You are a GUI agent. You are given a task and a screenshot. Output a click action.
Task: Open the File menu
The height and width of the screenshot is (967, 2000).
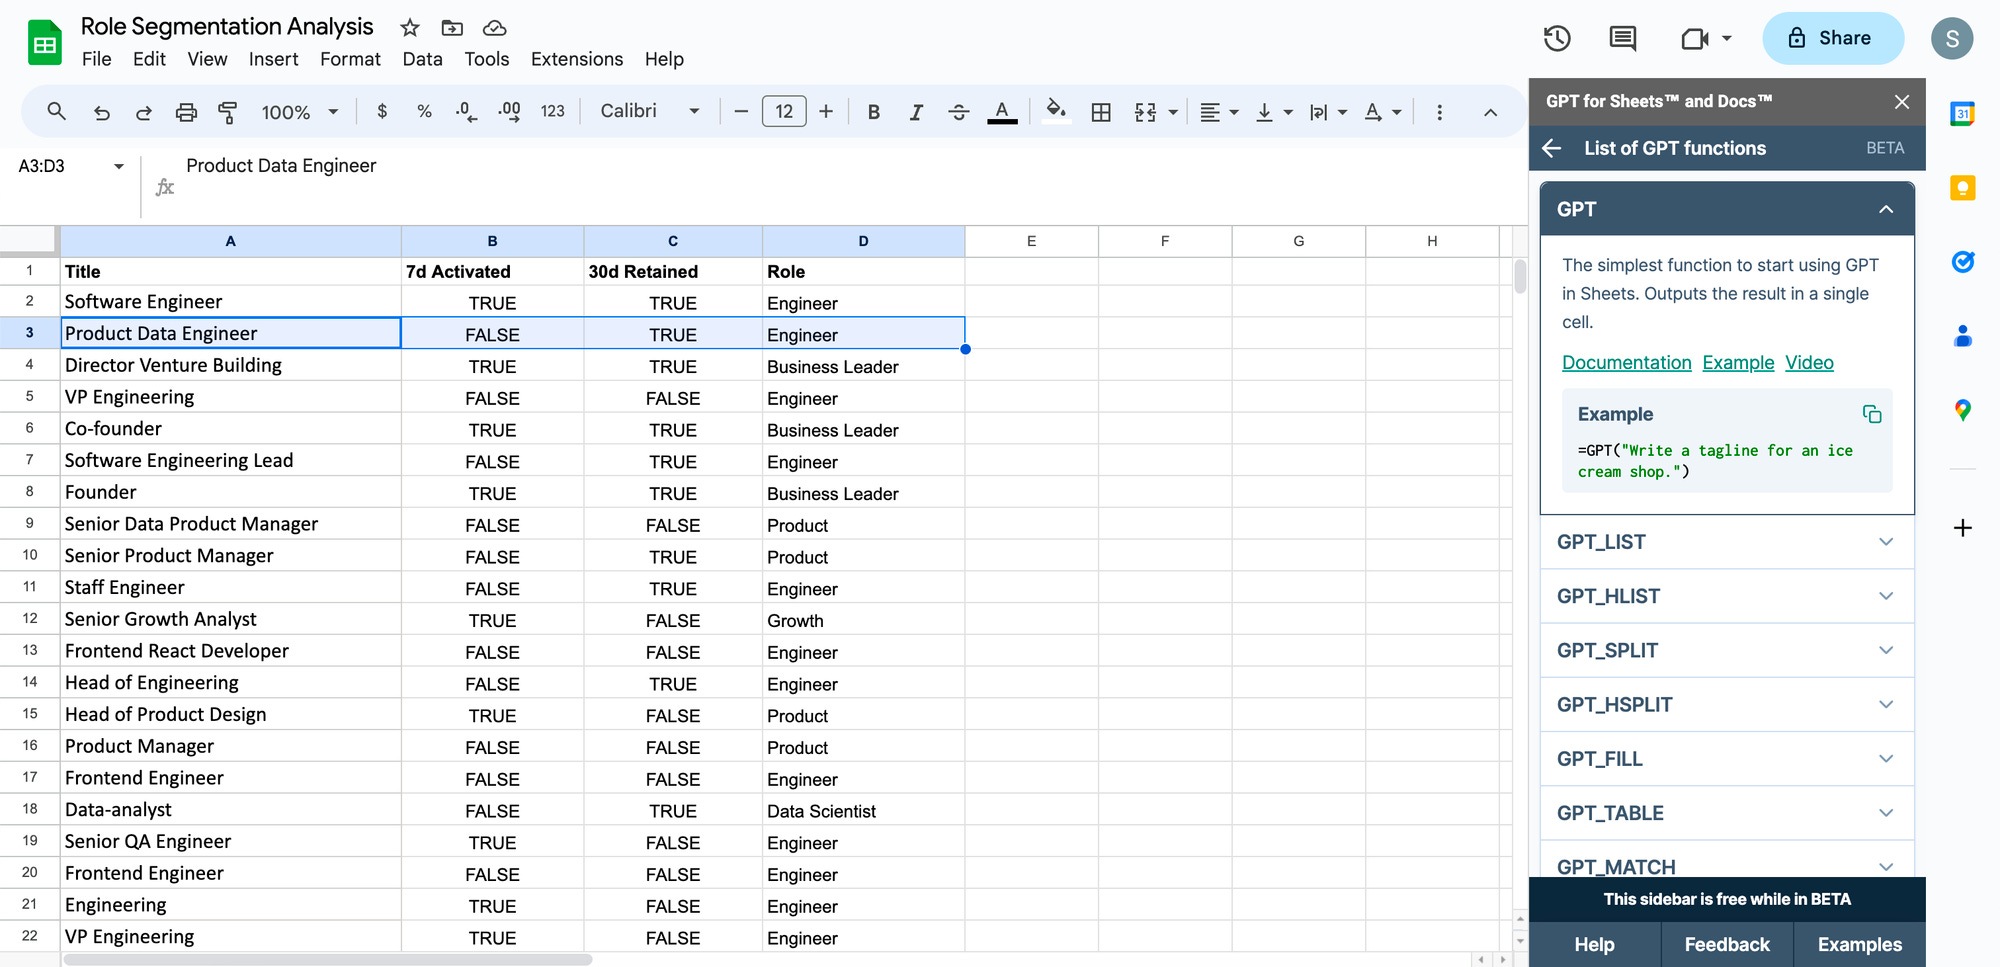click(96, 59)
